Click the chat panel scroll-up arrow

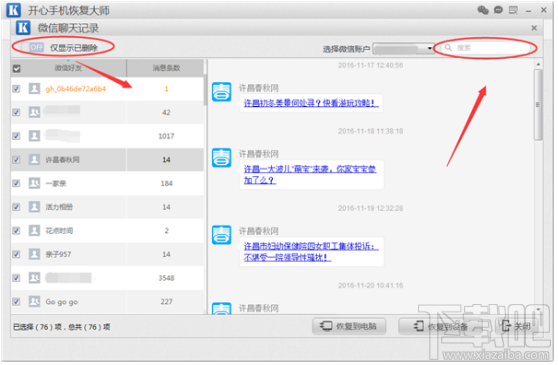tap(538, 64)
